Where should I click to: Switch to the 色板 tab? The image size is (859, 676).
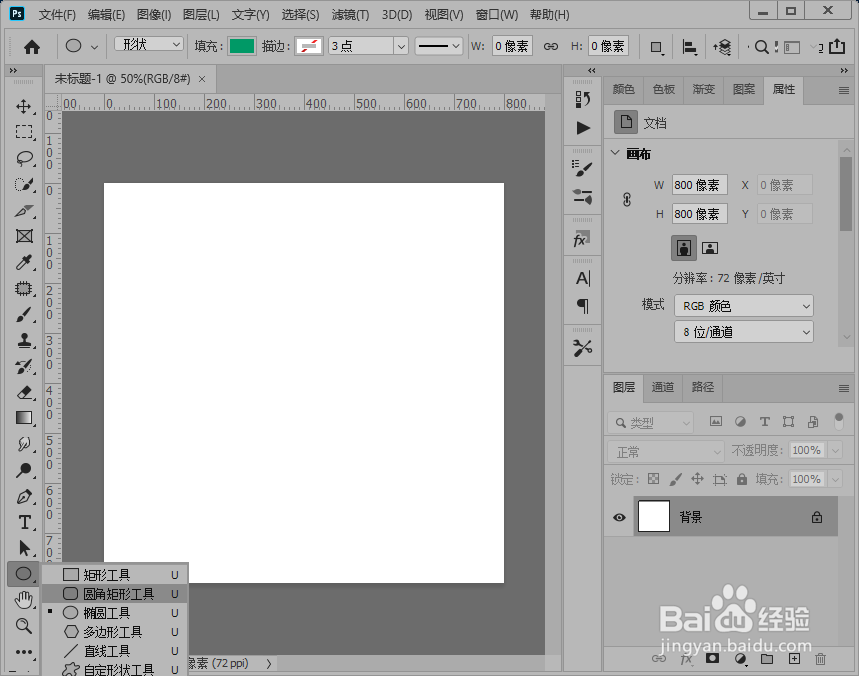(663, 89)
